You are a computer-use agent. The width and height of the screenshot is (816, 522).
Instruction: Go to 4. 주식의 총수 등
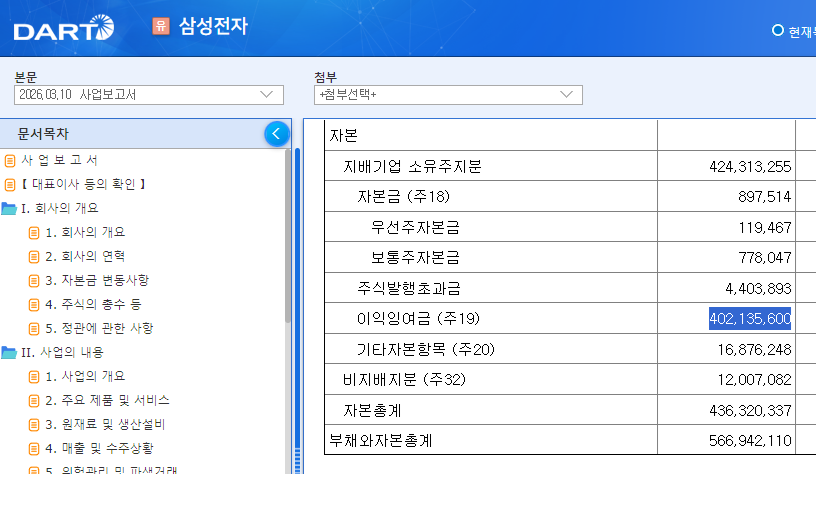pyautogui.click(x=93, y=304)
